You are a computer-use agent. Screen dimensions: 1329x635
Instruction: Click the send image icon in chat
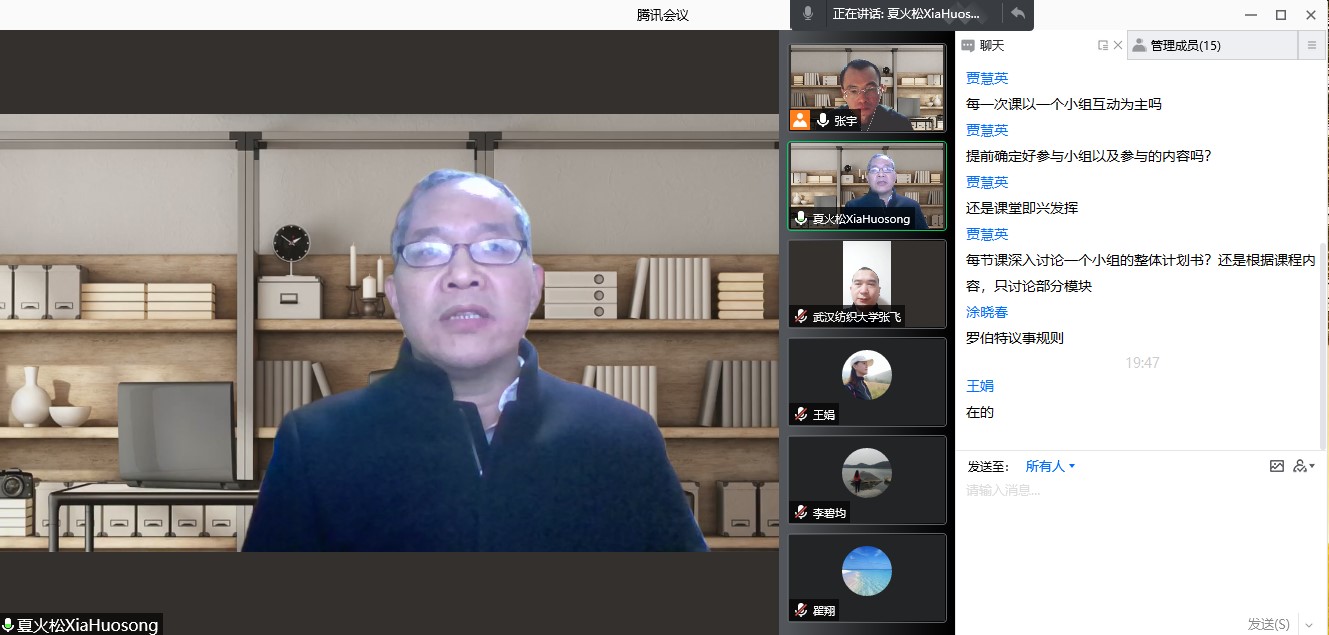(x=1276, y=466)
